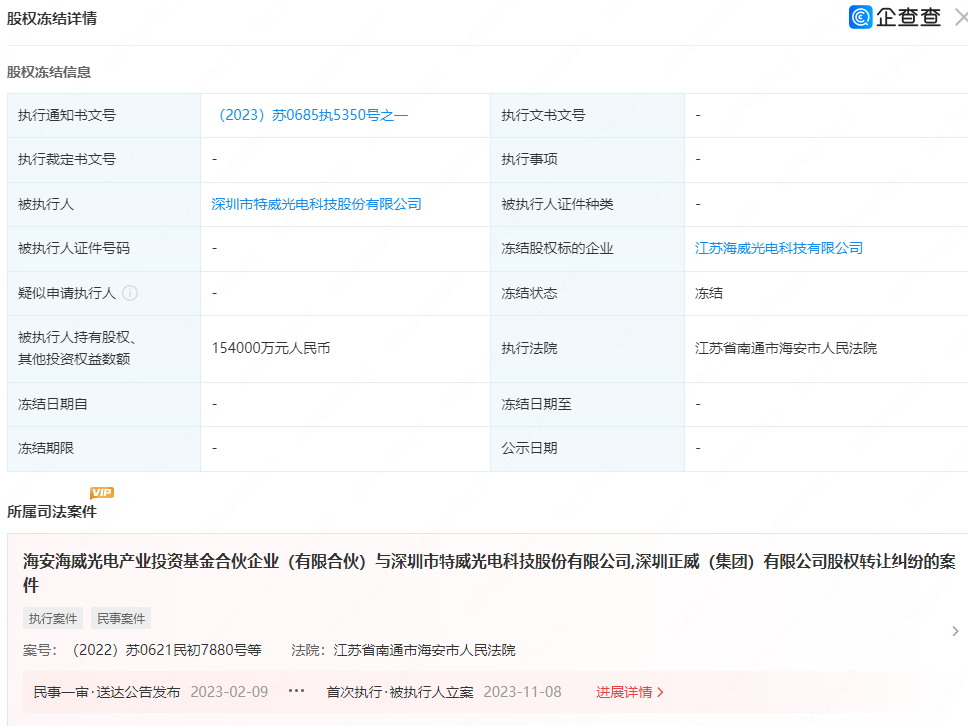Click the 股权冻结信息 section heading

click(49, 72)
